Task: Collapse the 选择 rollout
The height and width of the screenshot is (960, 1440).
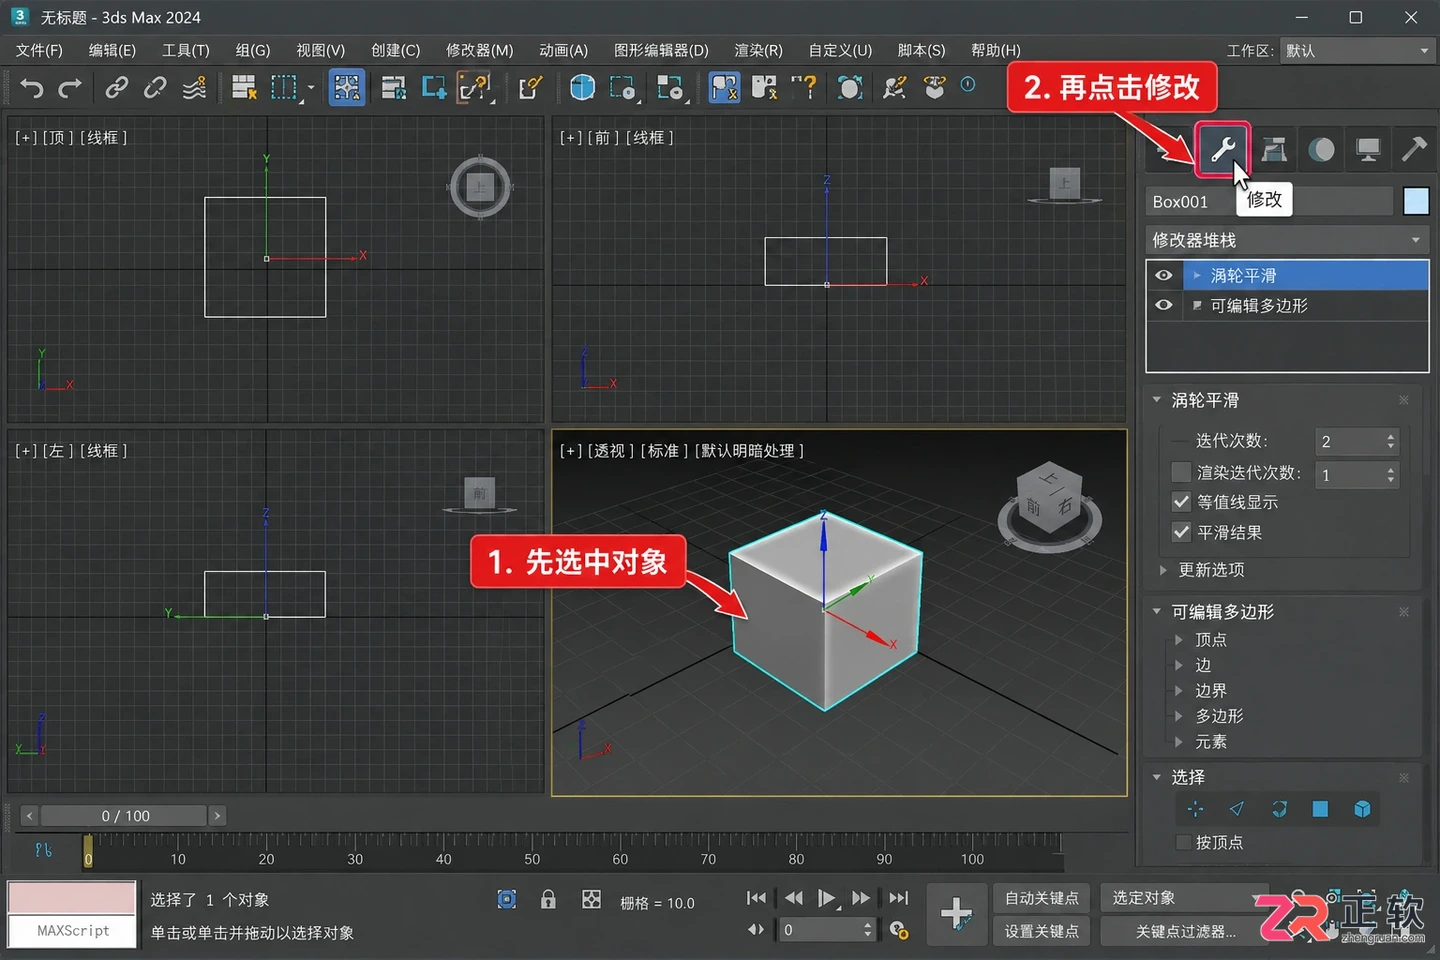Action: [1157, 777]
